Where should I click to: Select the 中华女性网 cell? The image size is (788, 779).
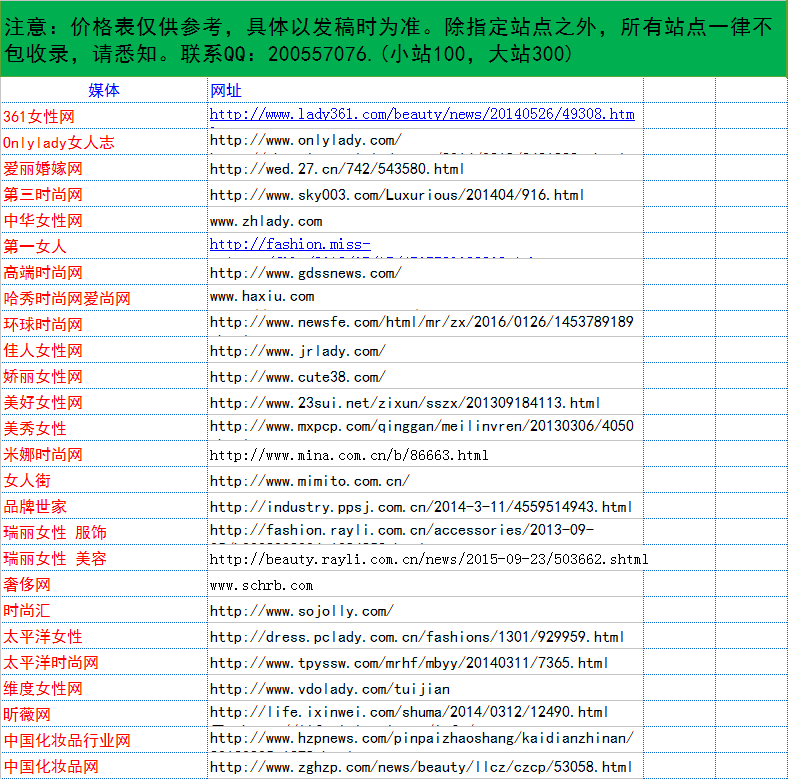point(104,220)
